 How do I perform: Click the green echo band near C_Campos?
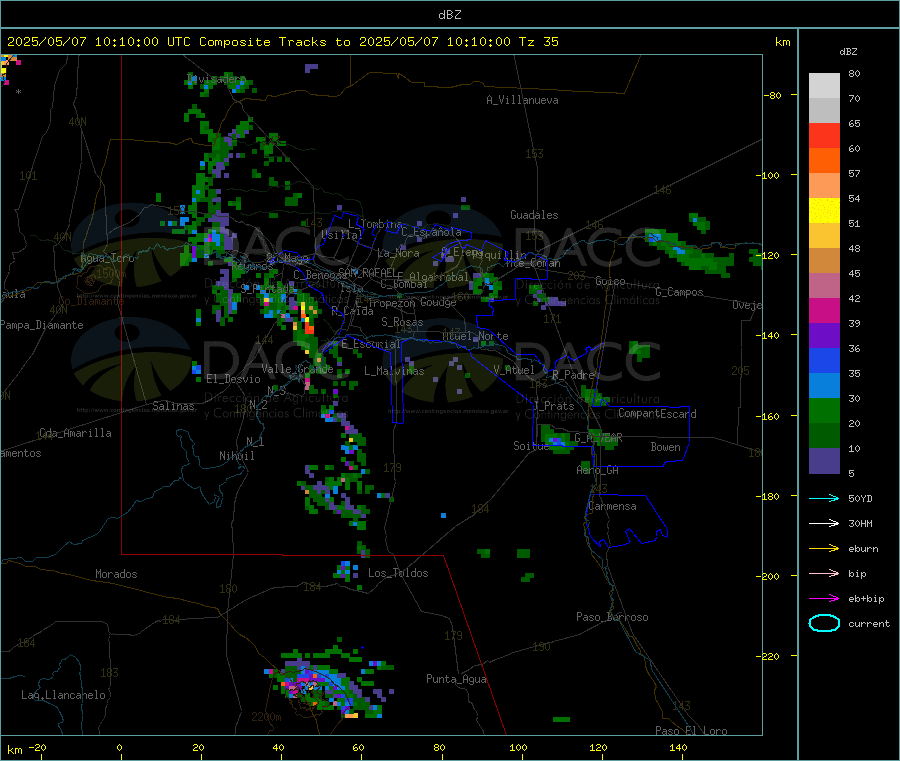coord(688,251)
